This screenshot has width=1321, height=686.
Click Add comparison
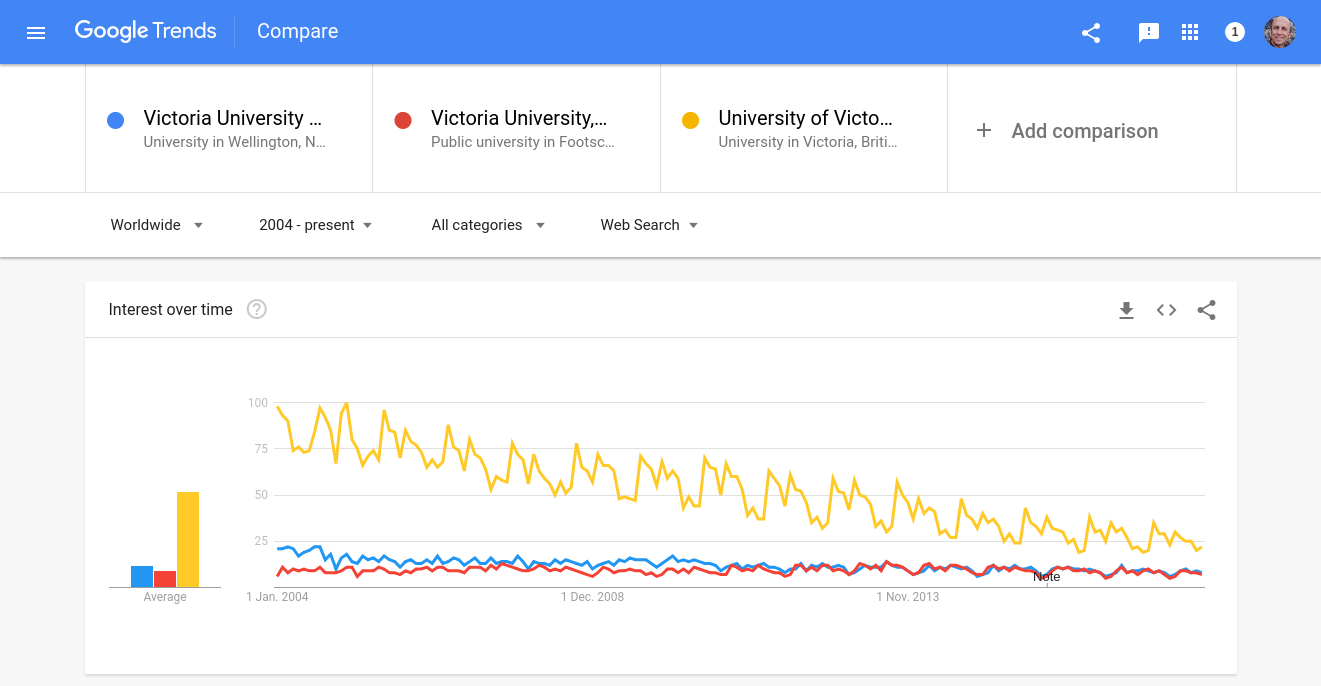[x=1067, y=131]
